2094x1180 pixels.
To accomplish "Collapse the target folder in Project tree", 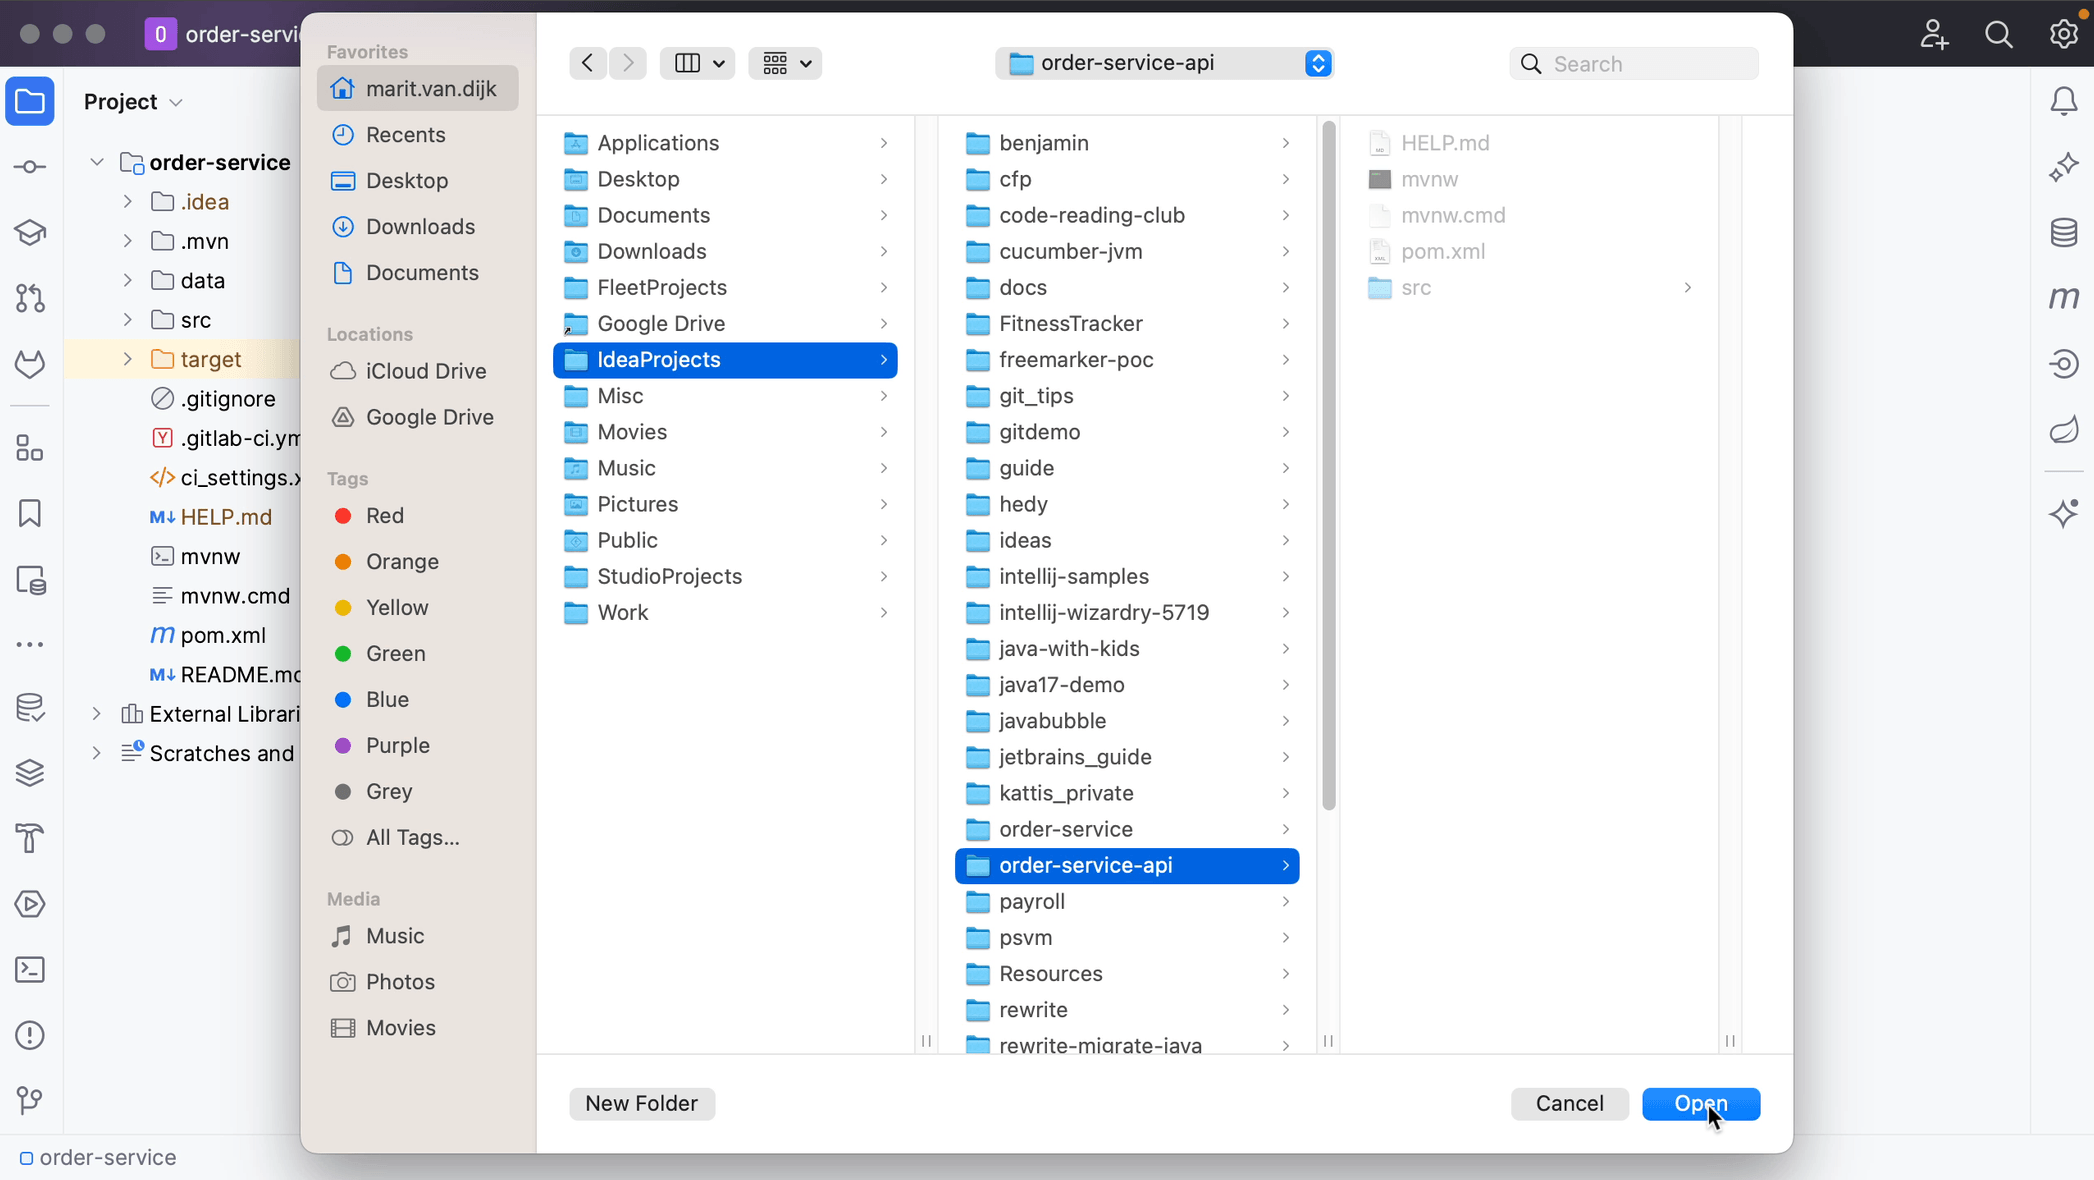I will (126, 359).
